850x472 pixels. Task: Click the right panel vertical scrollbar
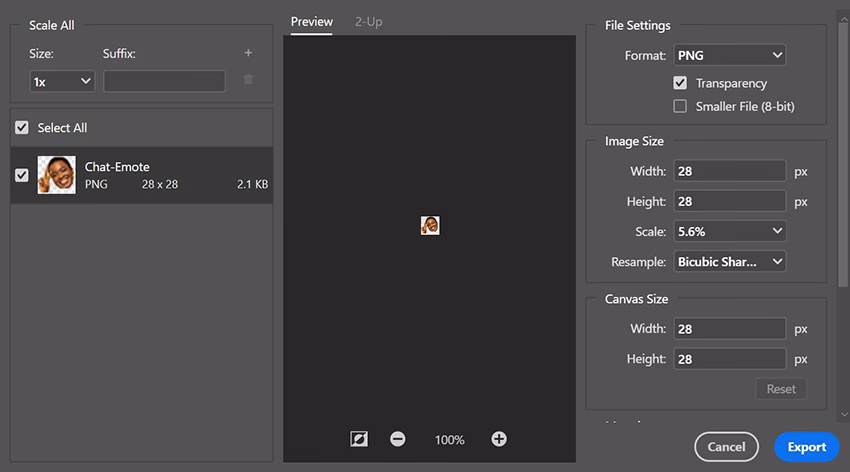pyautogui.click(x=843, y=156)
